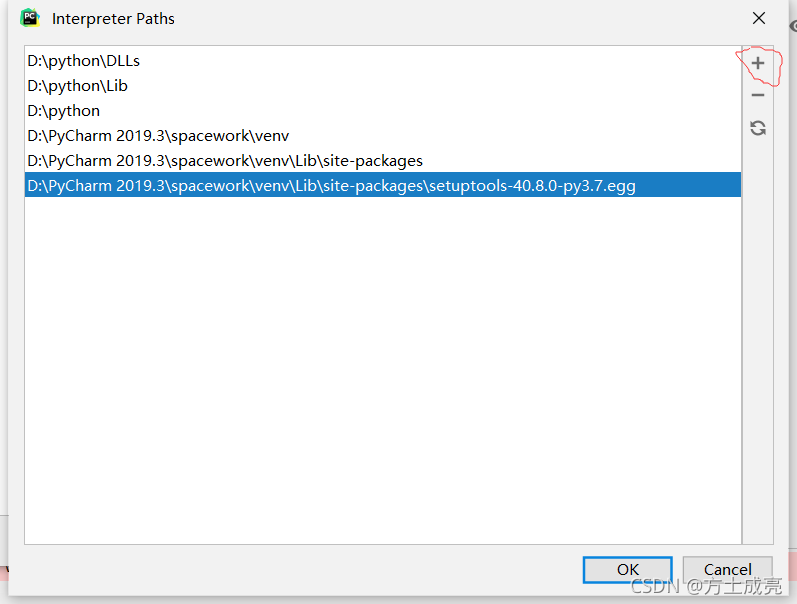Click the plus icon to add path

click(758, 63)
